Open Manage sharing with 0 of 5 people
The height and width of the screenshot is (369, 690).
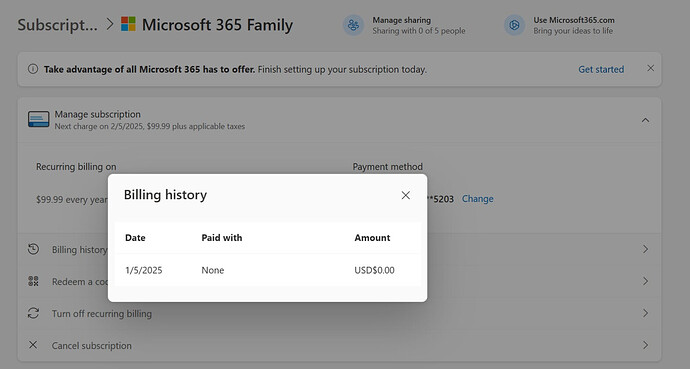[x=418, y=25]
